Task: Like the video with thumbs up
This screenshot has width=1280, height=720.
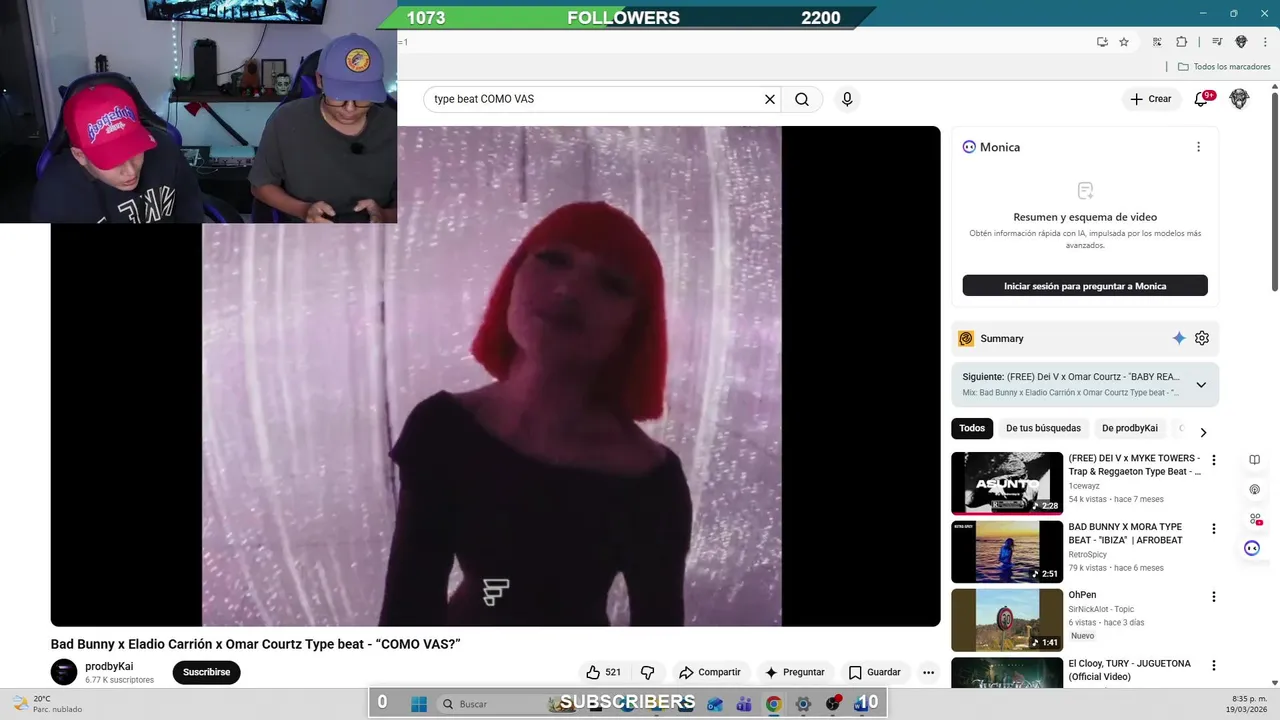Action: click(x=604, y=672)
